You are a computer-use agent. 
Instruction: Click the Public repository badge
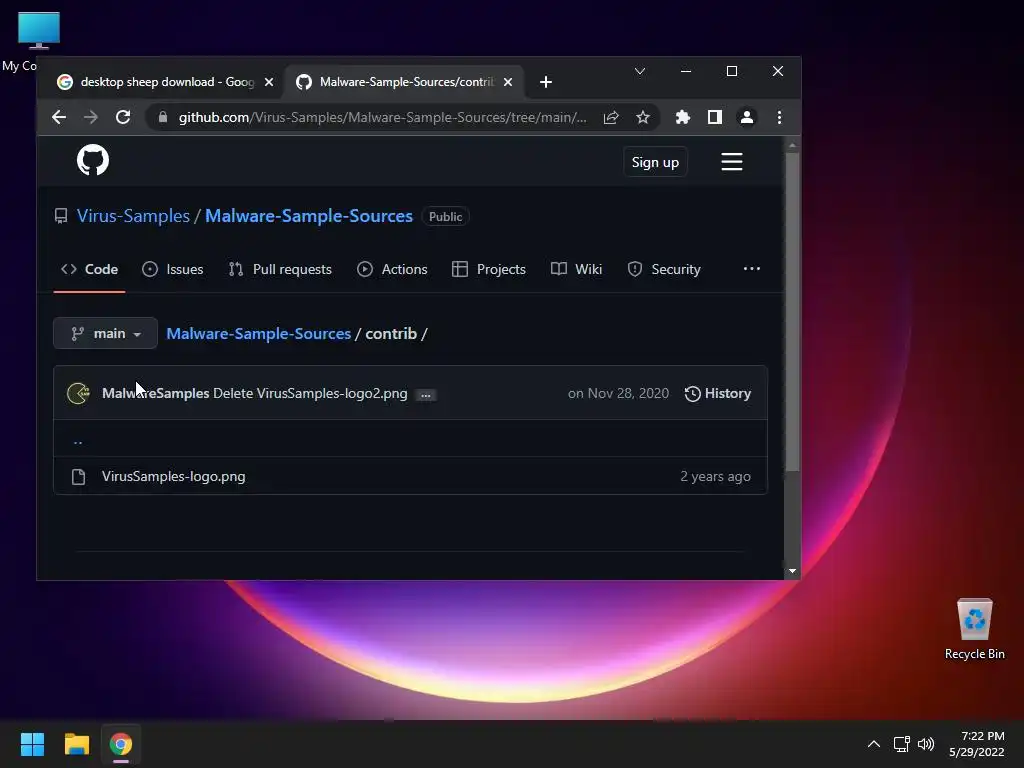[445, 217]
